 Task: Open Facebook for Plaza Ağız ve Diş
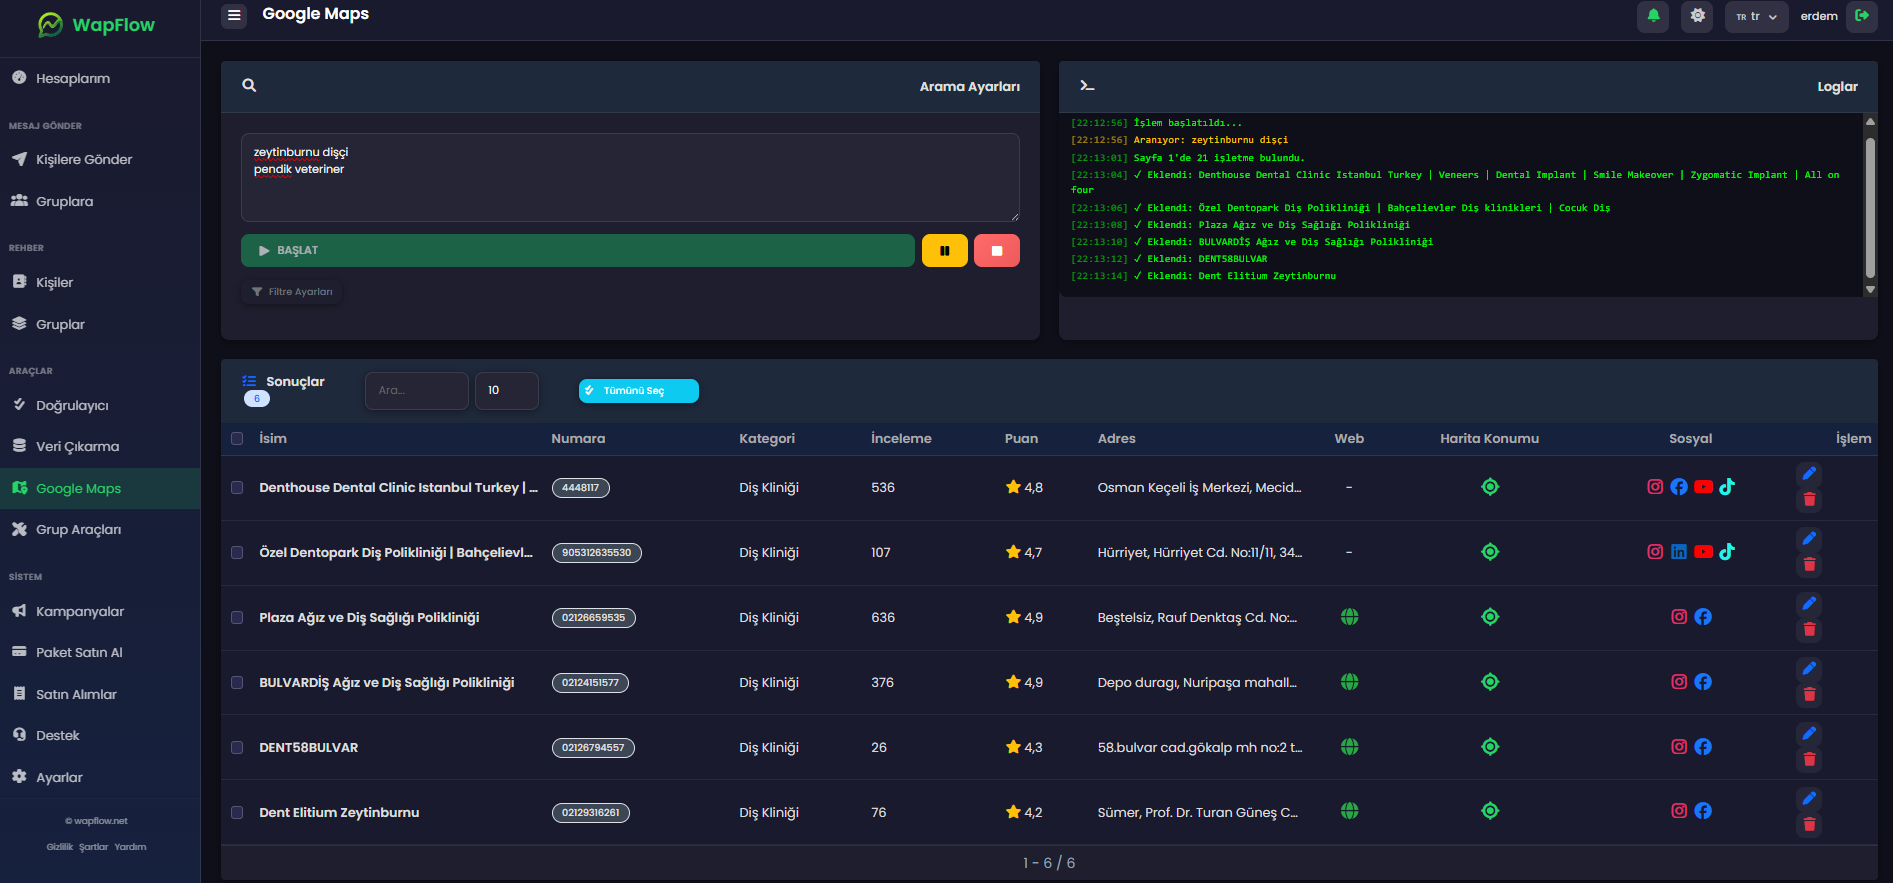pos(1703,617)
